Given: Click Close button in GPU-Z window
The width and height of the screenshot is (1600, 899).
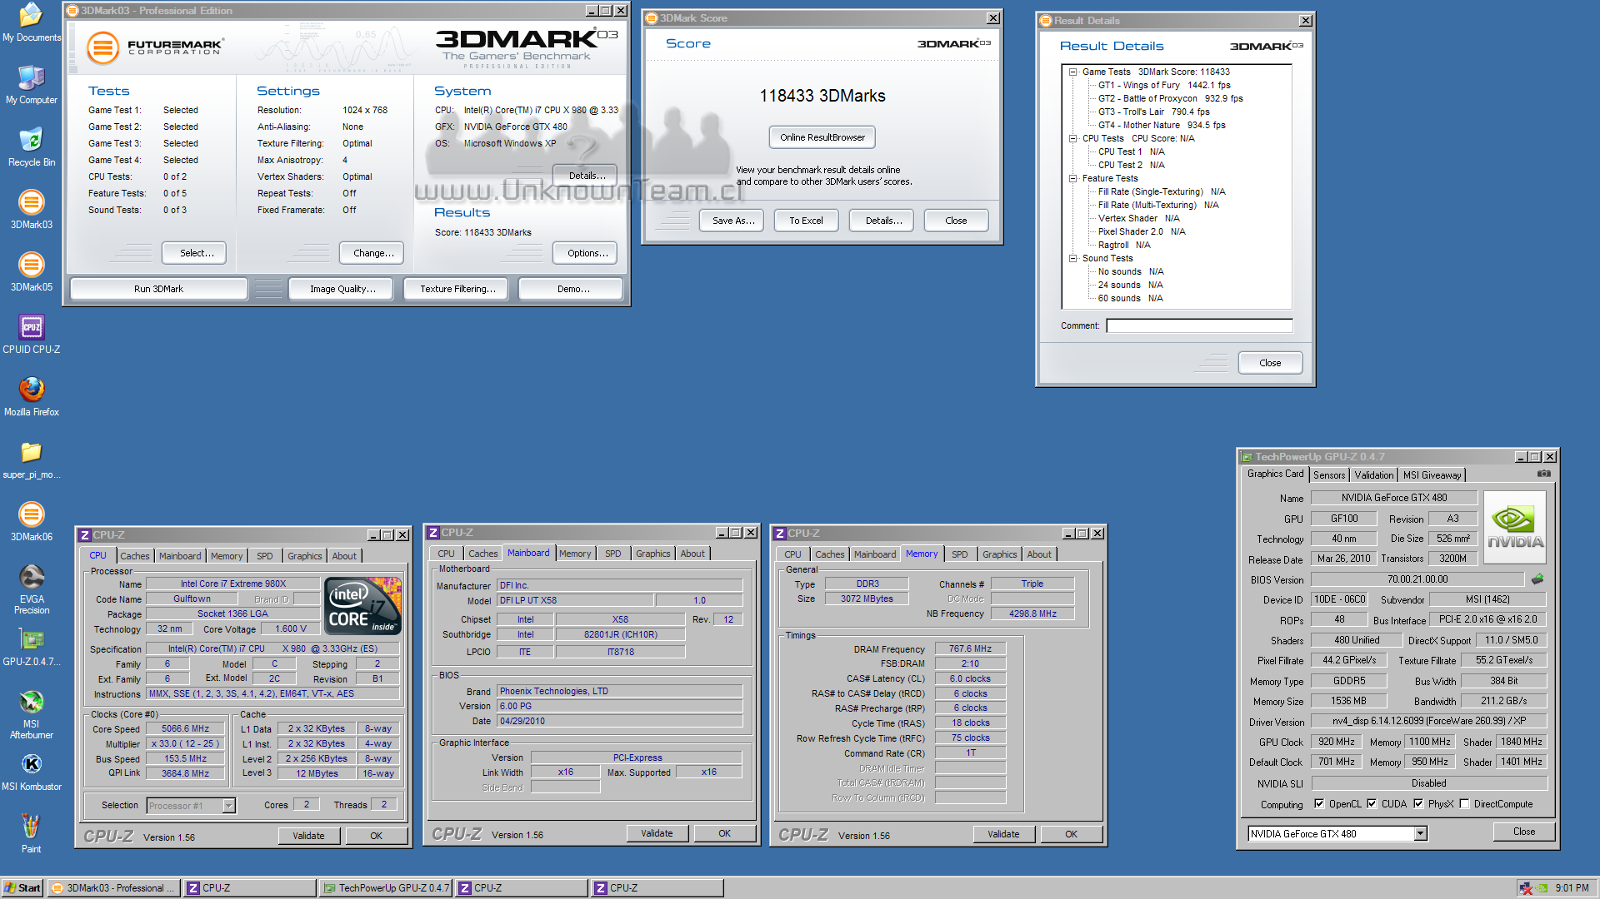Looking at the screenshot, I should (1524, 831).
